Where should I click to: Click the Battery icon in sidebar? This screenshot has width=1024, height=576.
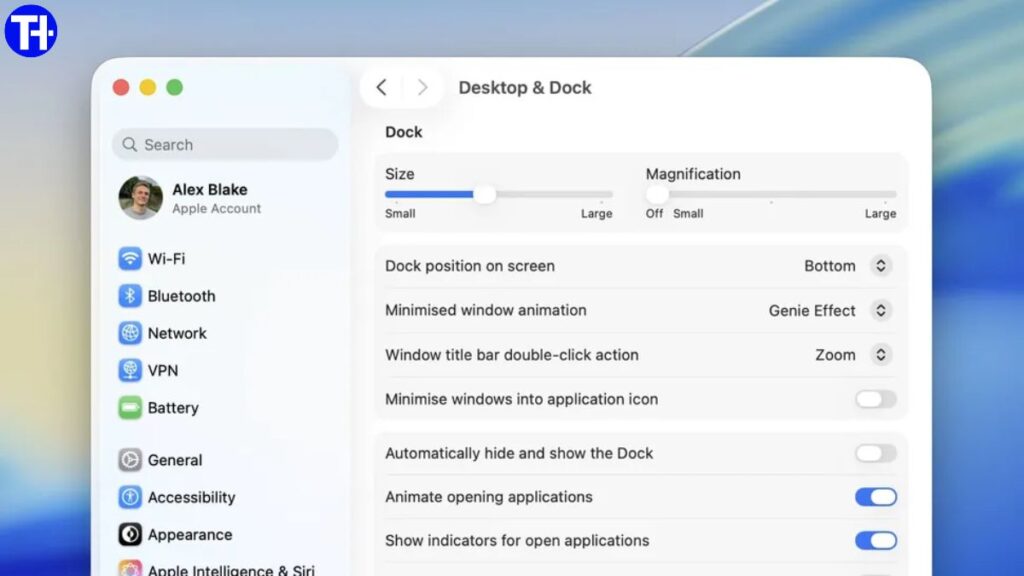tap(131, 408)
